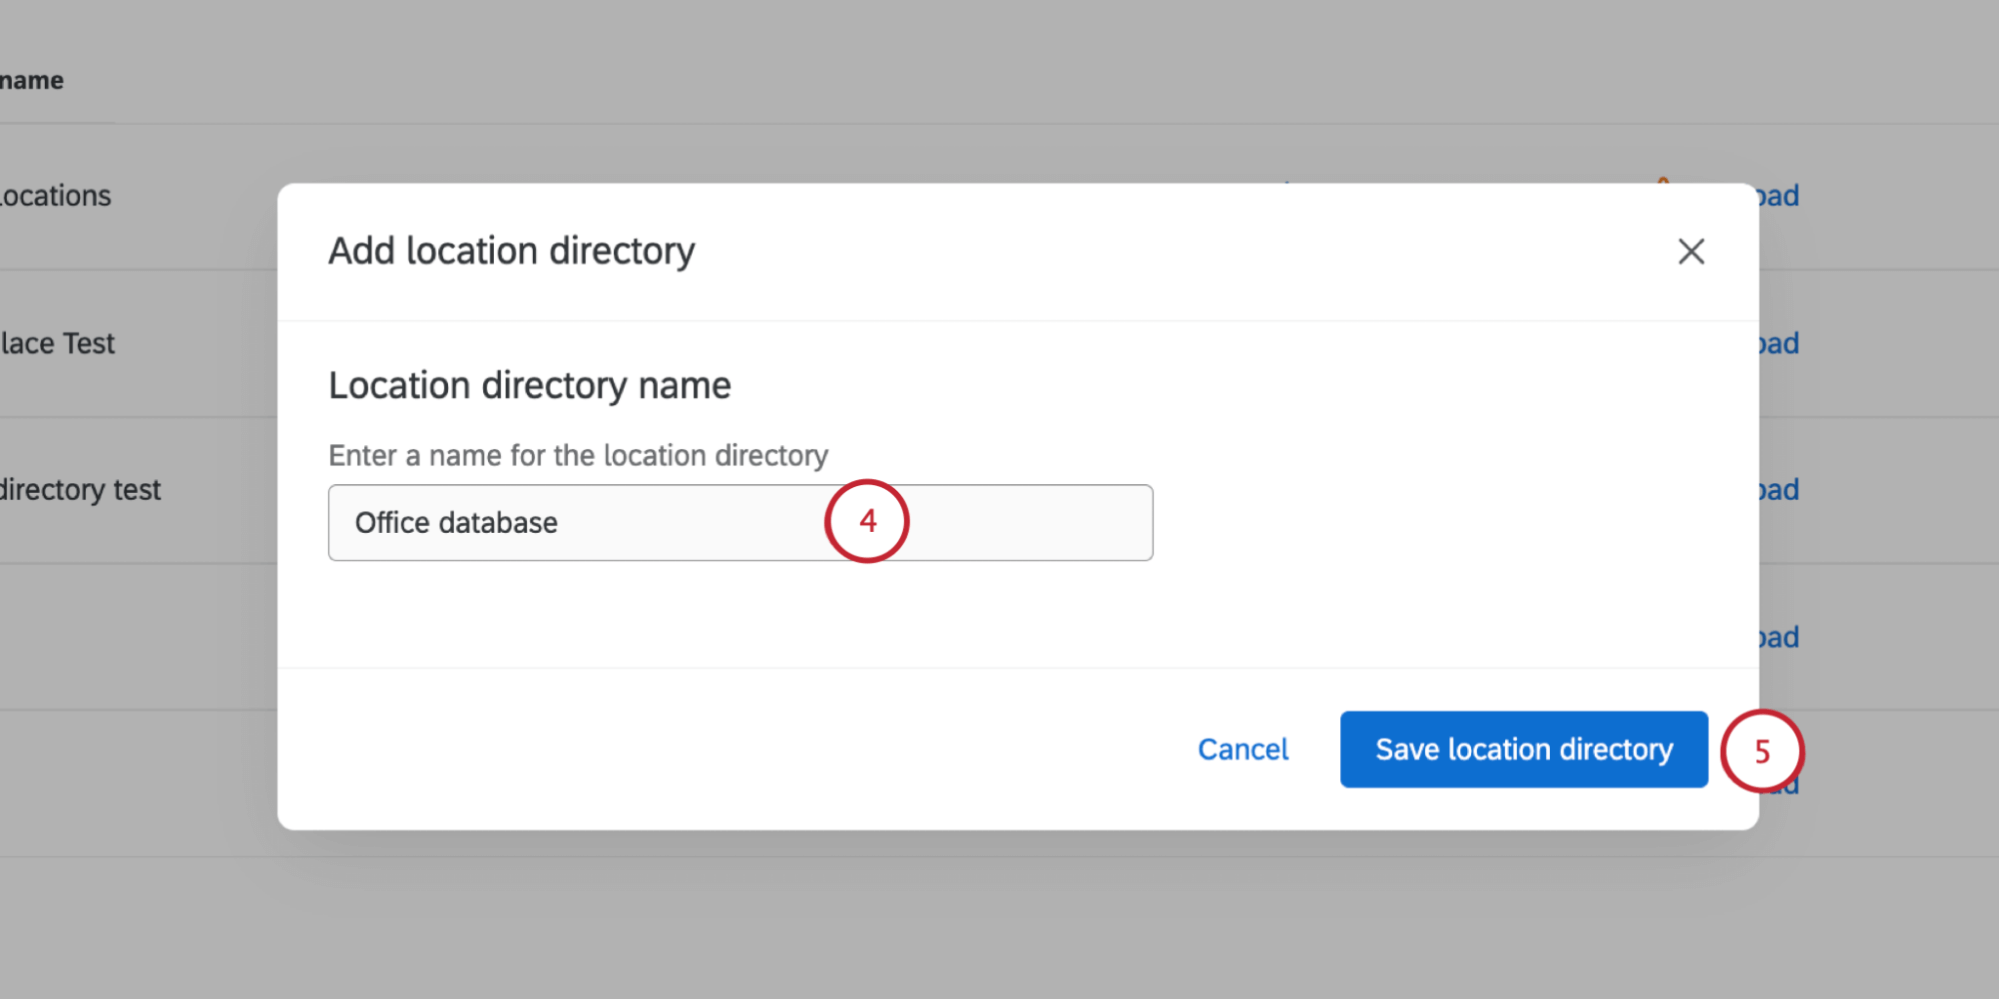Dismiss the dialog with the X icon

1690,252
